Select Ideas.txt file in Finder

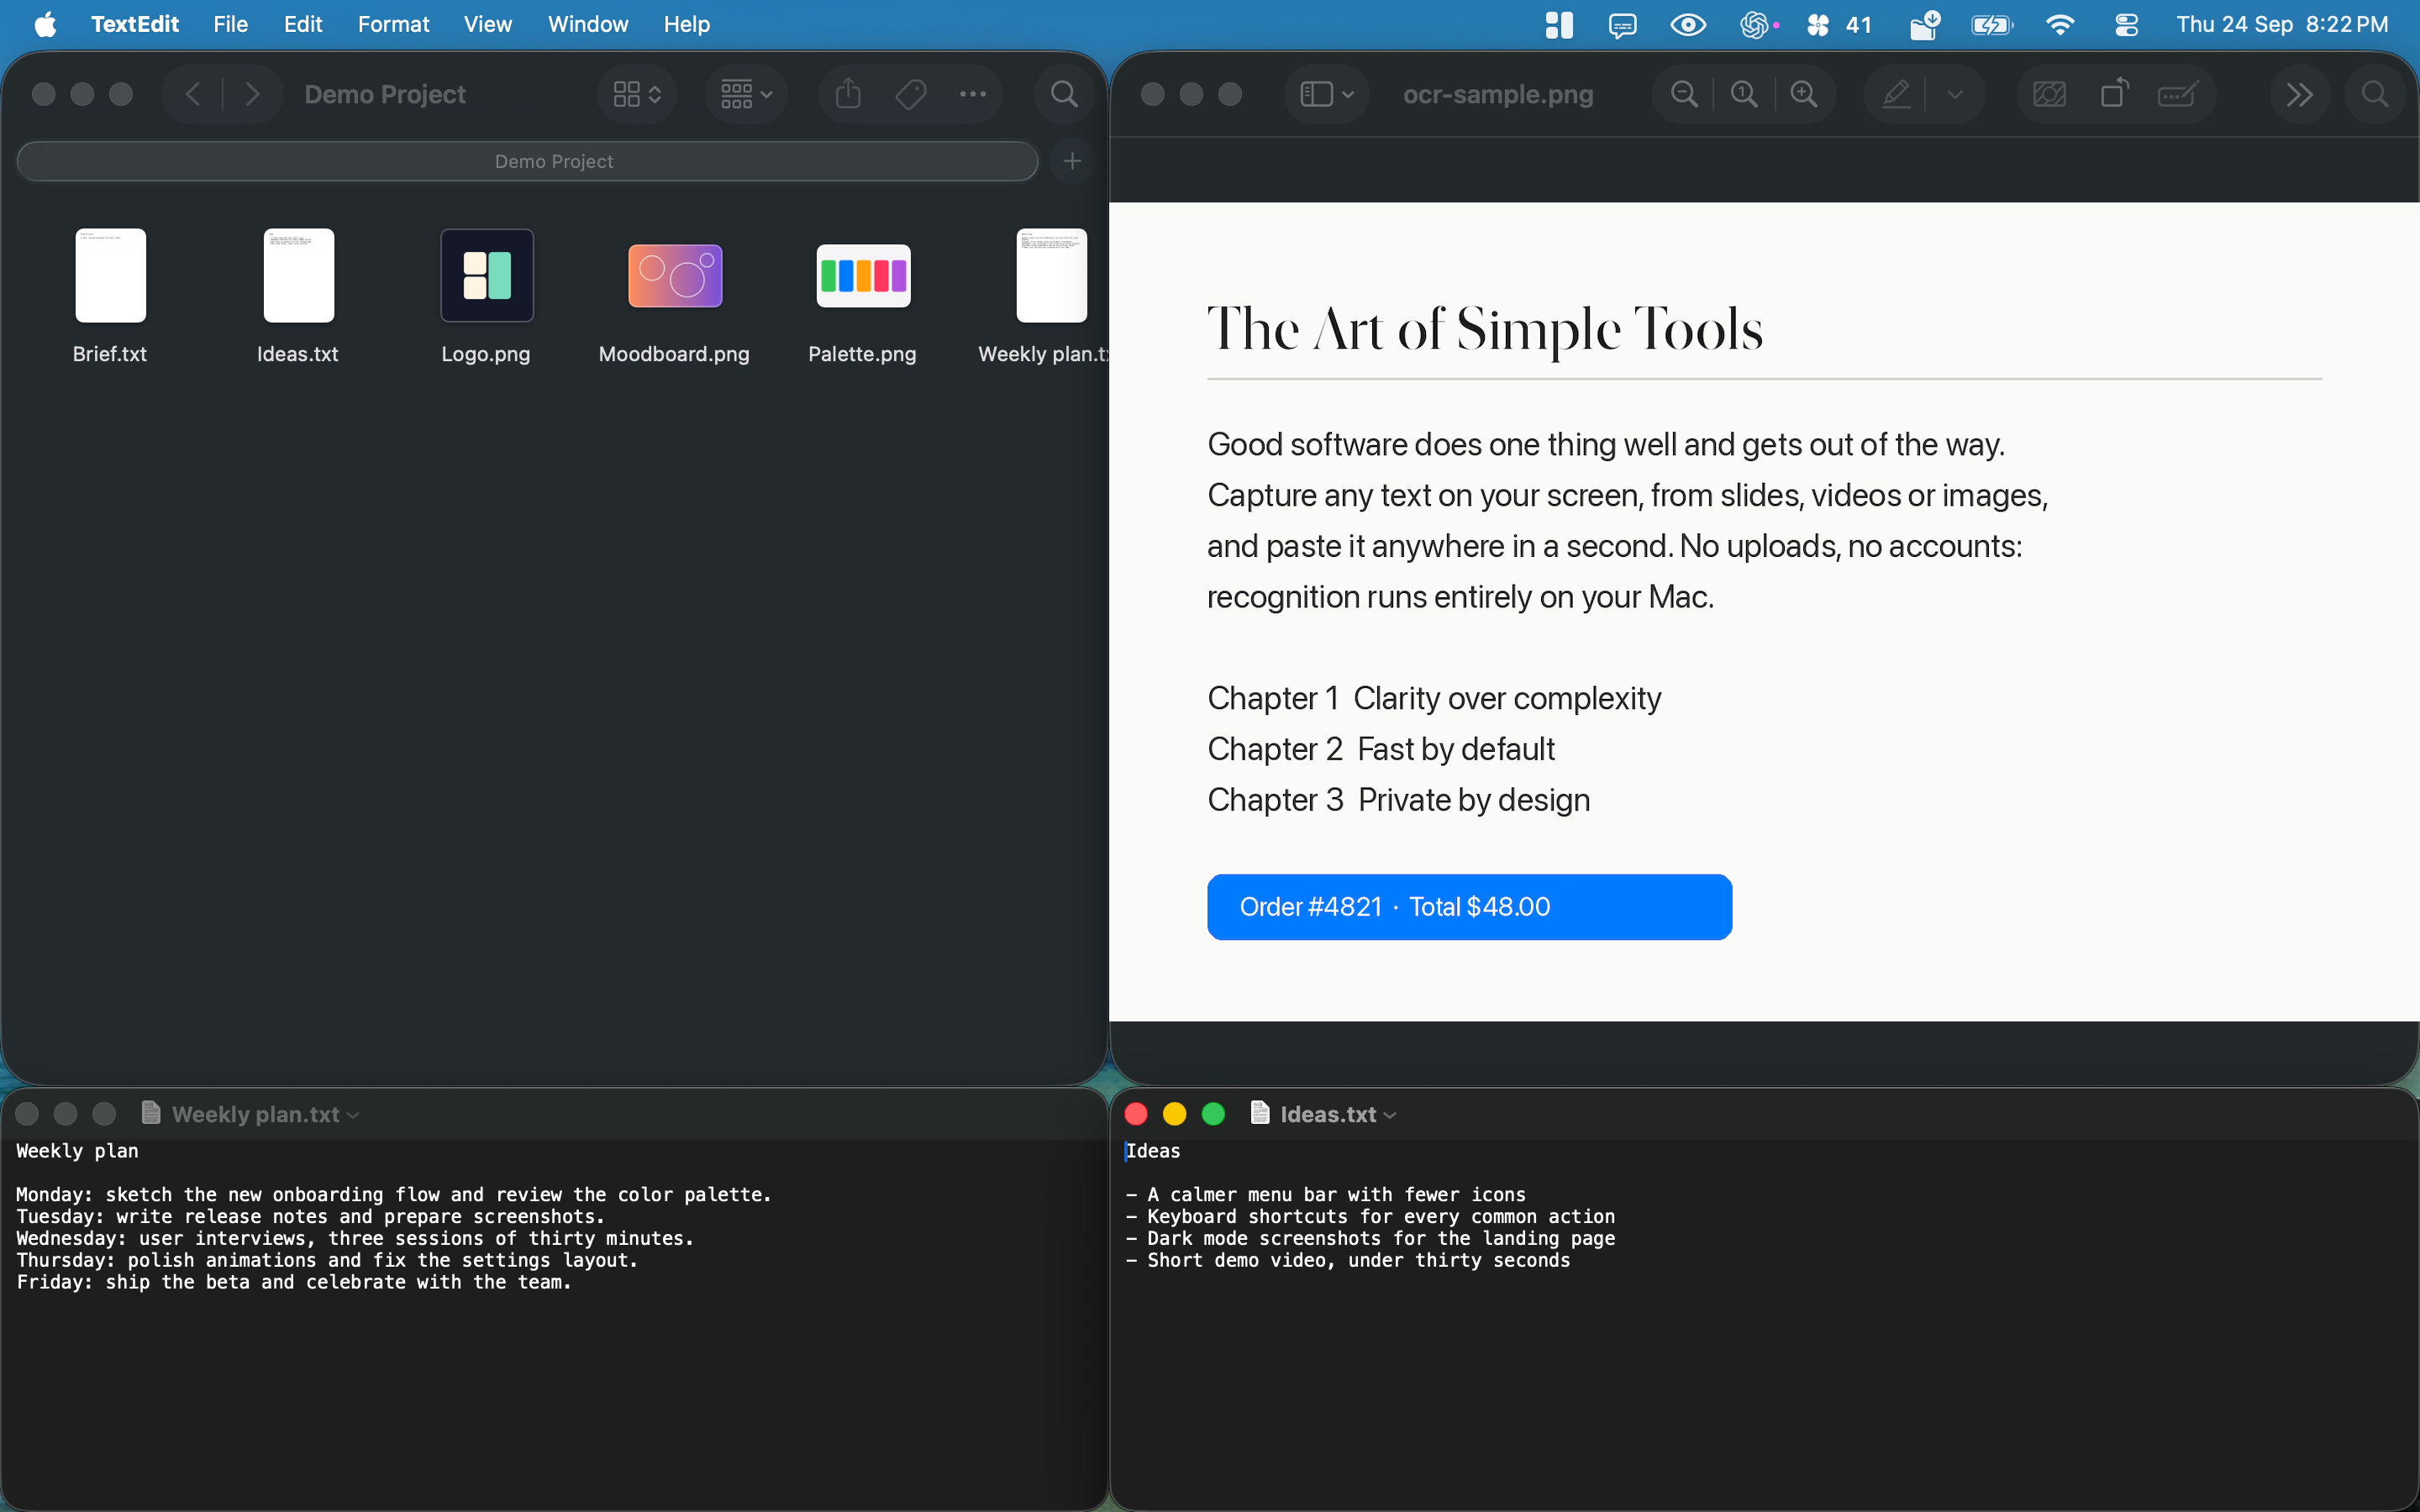pos(298,275)
